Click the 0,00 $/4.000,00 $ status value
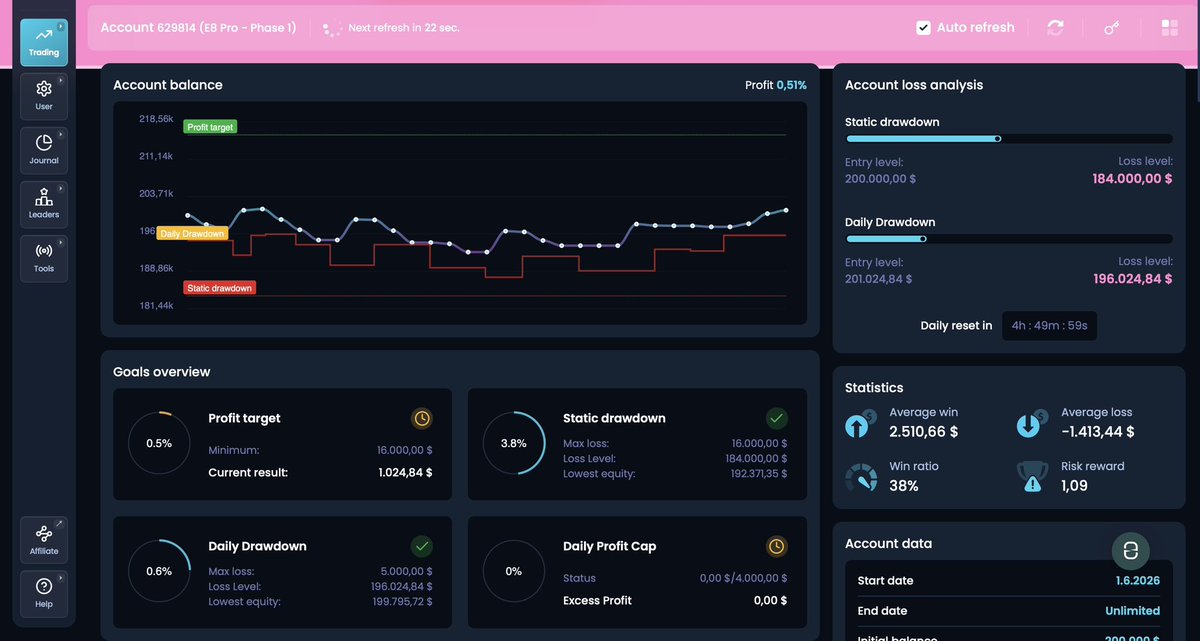This screenshot has width=1200, height=641. tap(743, 578)
